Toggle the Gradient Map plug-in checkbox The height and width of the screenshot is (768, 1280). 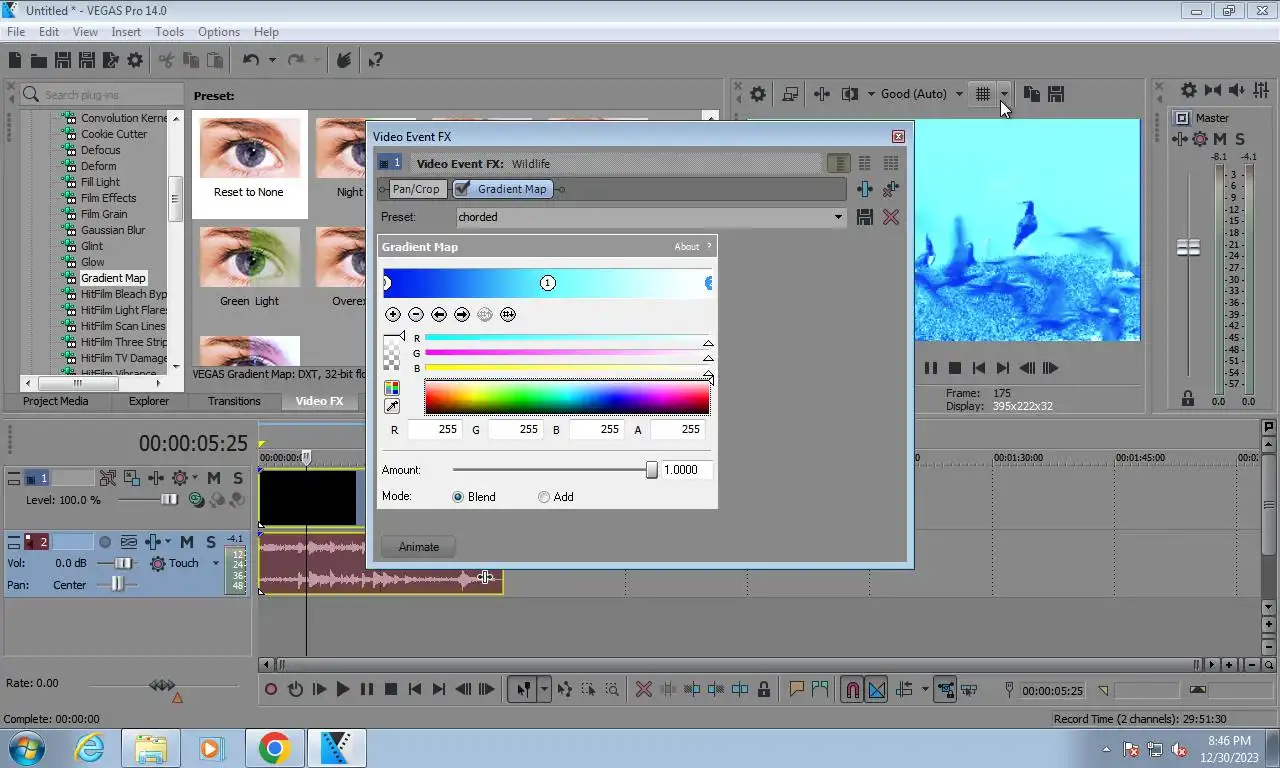(462, 189)
